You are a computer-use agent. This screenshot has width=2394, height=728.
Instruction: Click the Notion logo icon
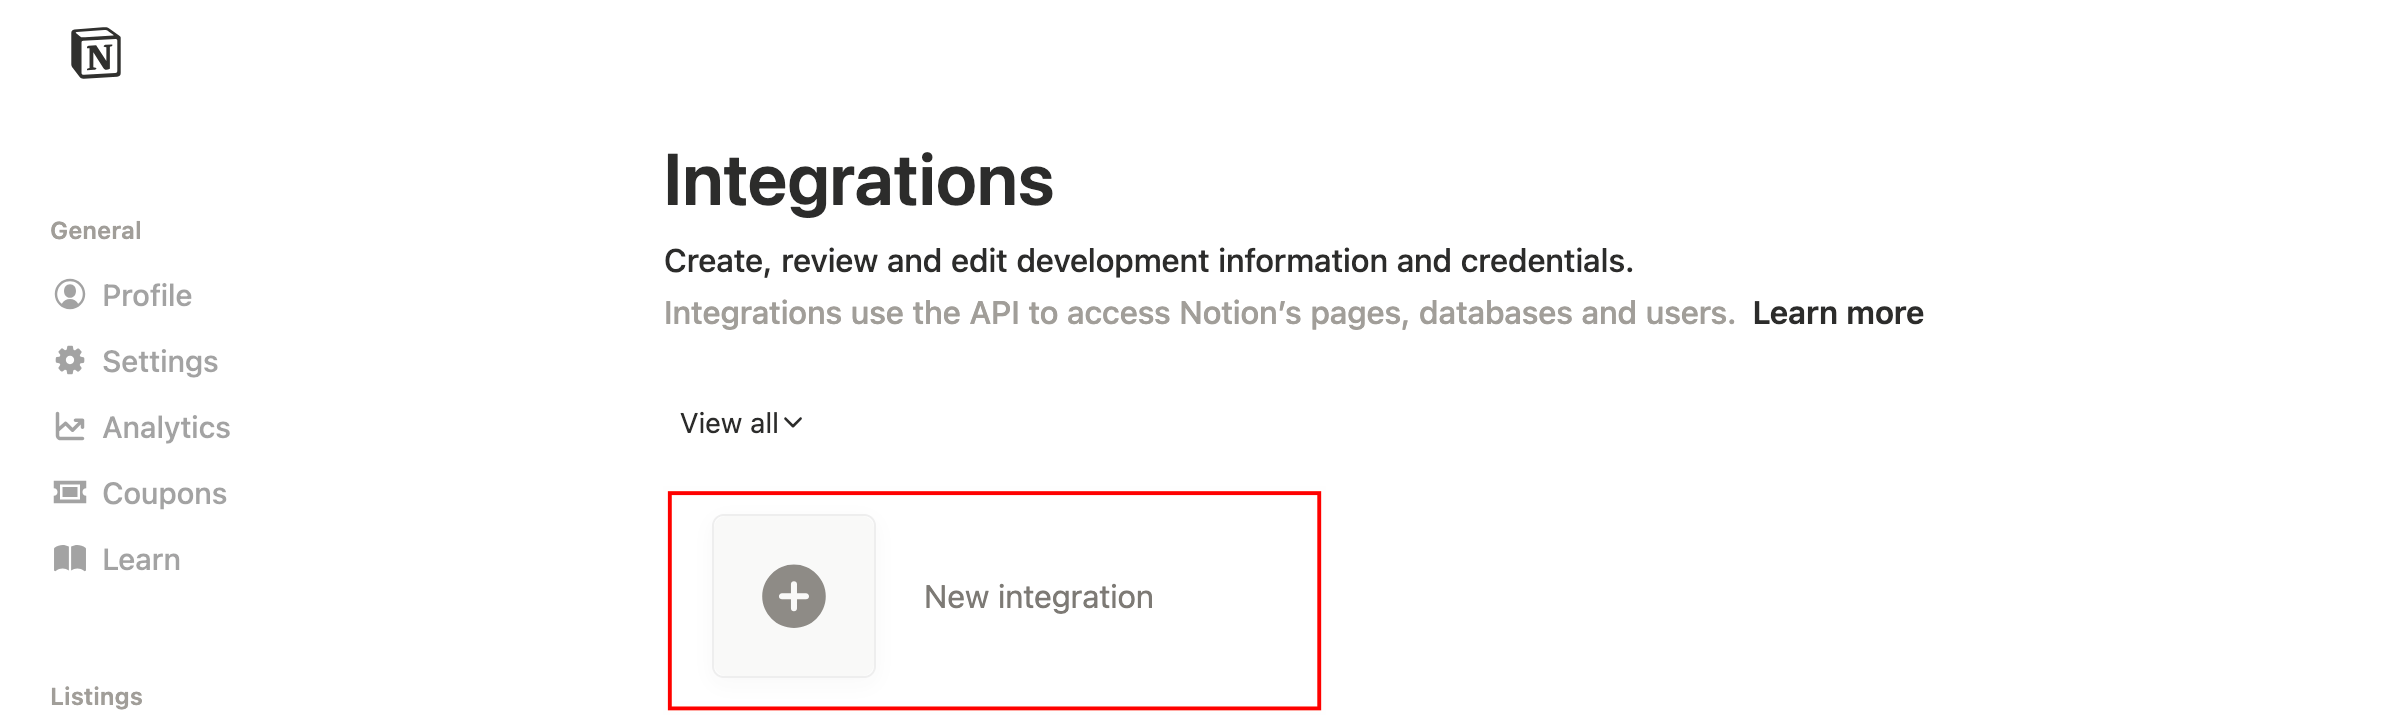pyautogui.click(x=97, y=54)
